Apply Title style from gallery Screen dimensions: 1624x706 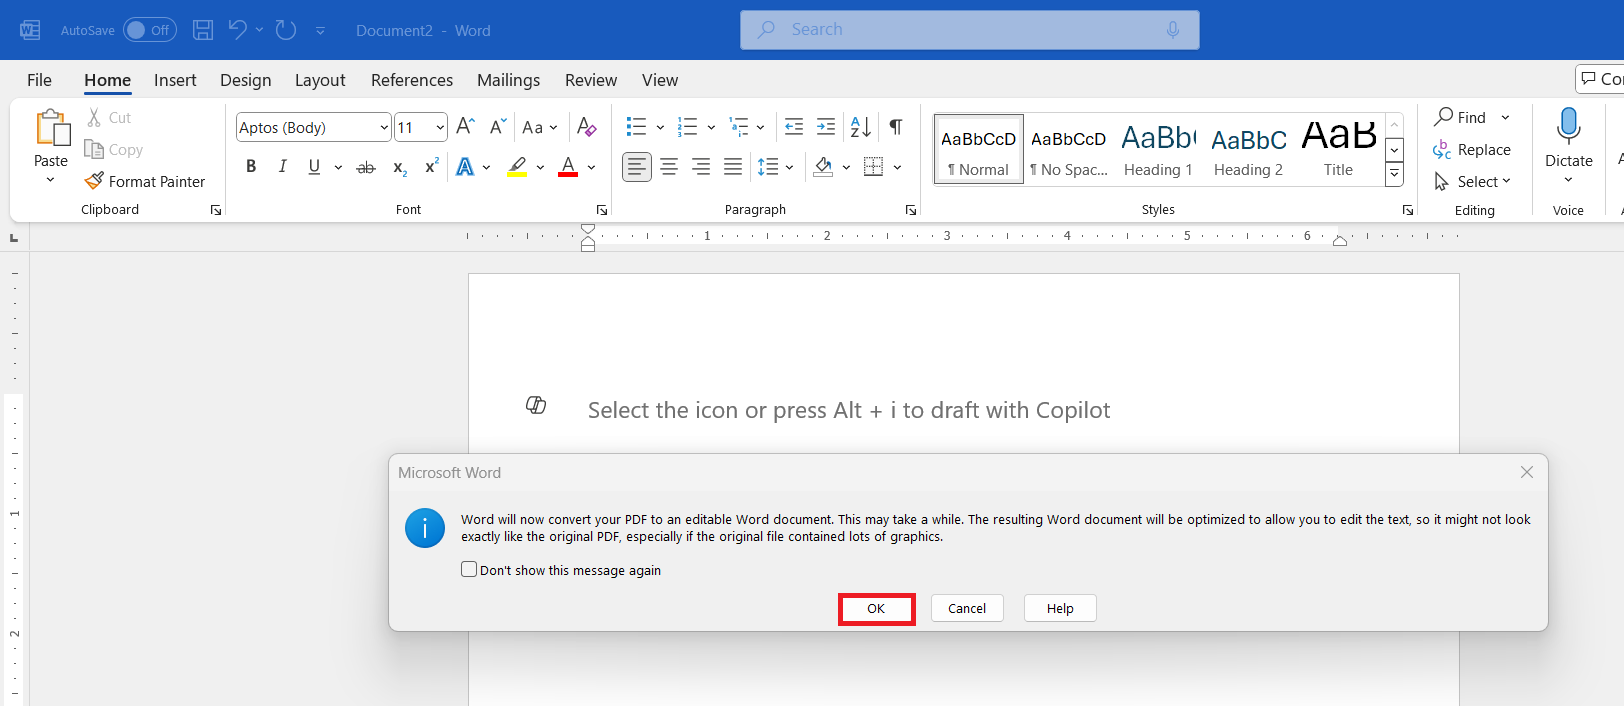coord(1339,149)
